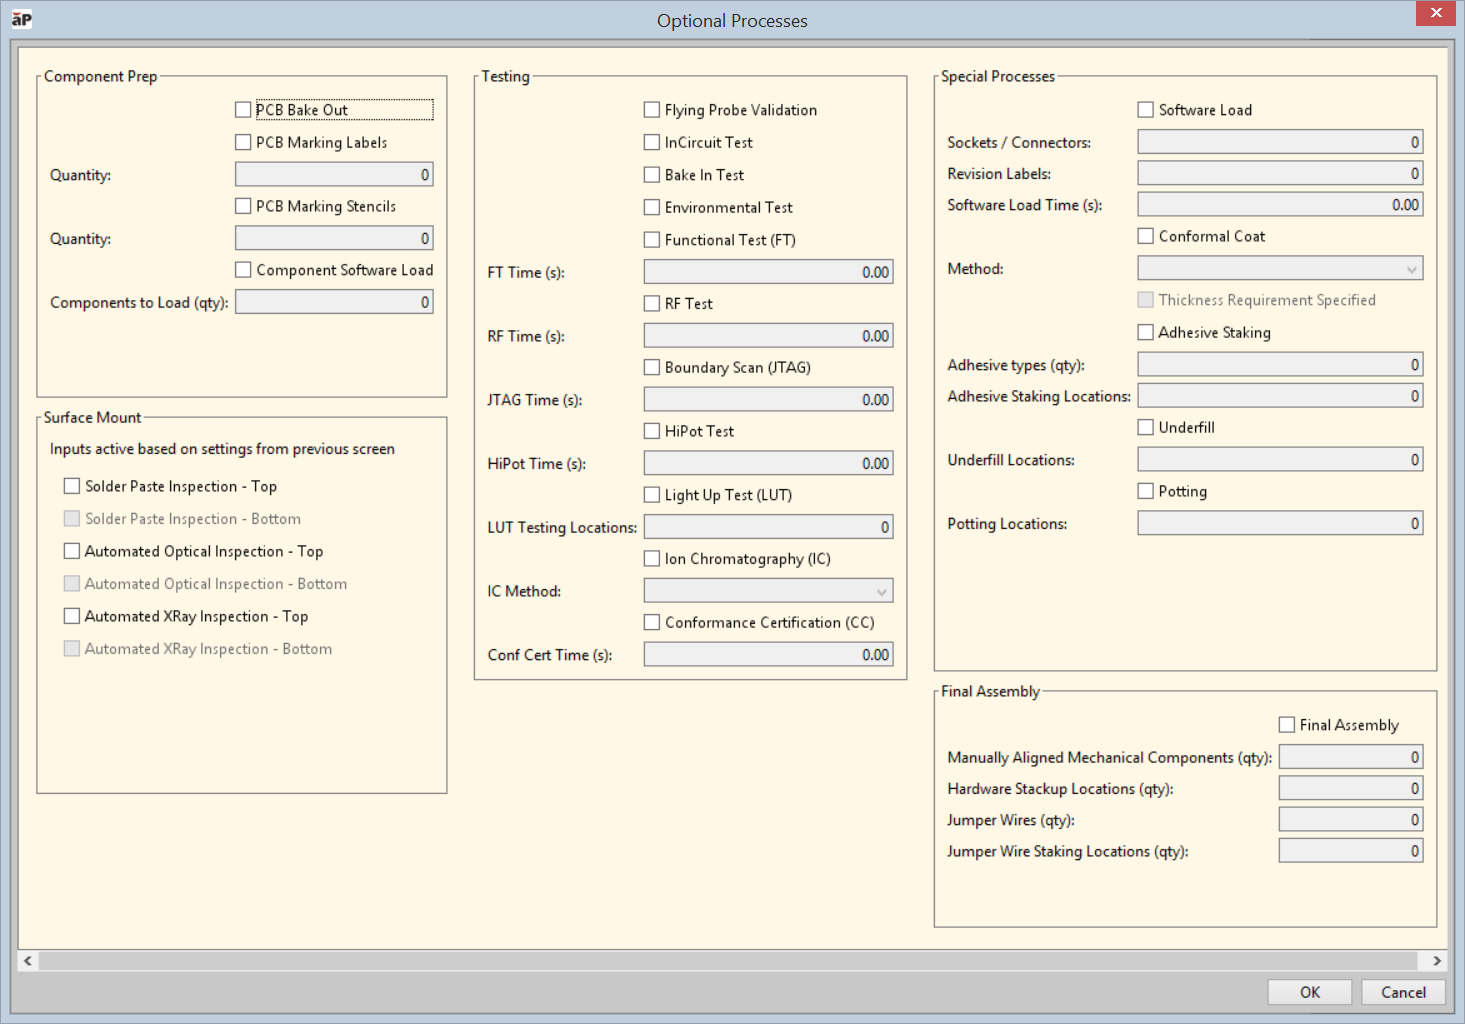The width and height of the screenshot is (1465, 1024).
Task: Click the Cancel button
Action: [1403, 992]
